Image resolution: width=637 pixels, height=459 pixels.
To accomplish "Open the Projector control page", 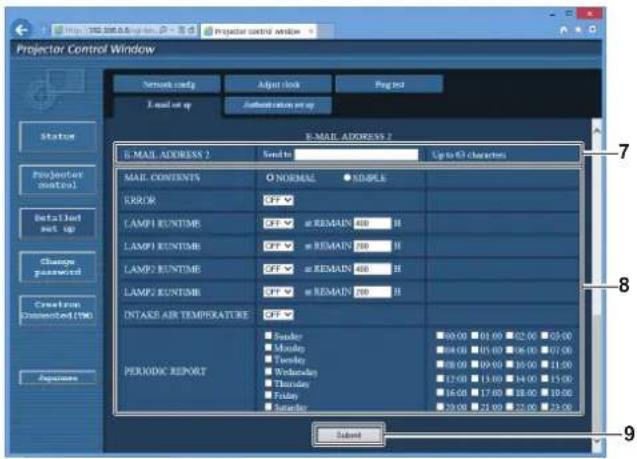I will (57, 180).
